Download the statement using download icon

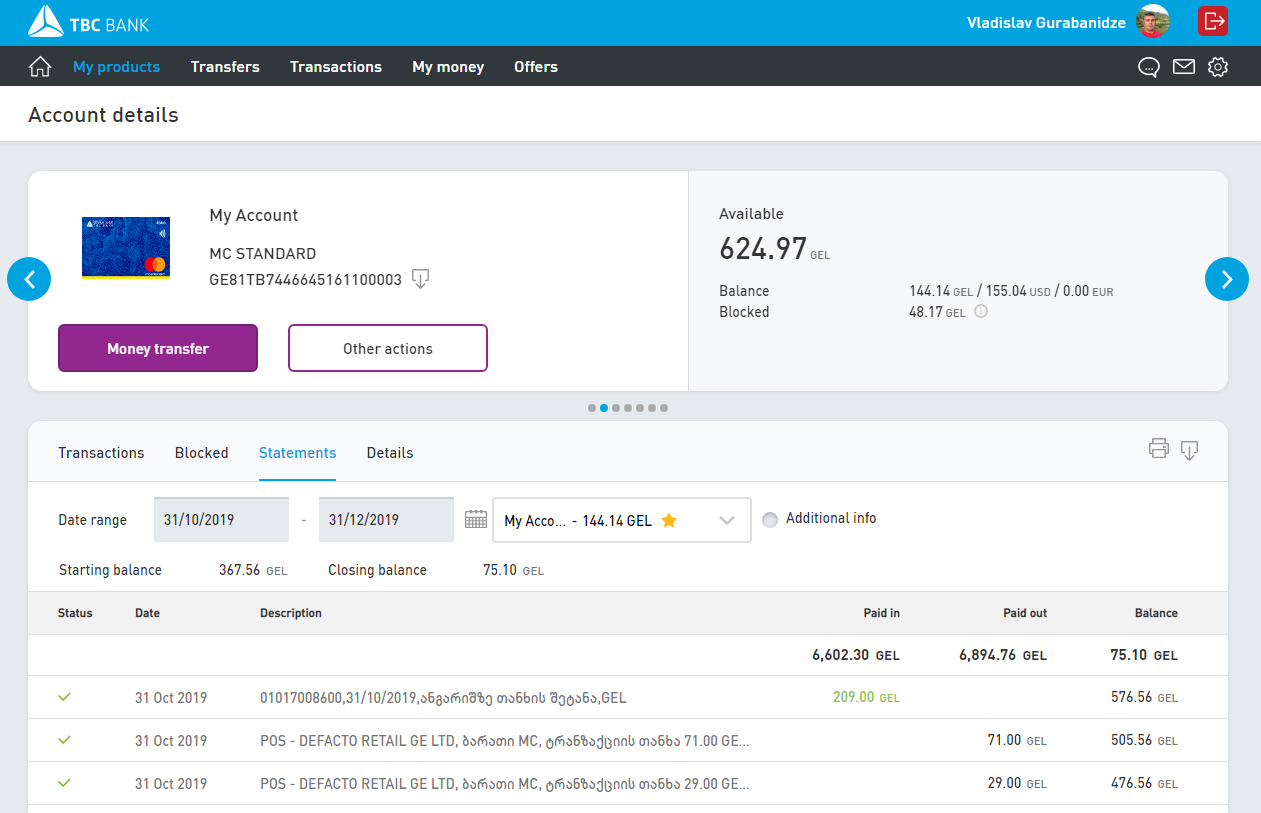(x=1189, y=450)
